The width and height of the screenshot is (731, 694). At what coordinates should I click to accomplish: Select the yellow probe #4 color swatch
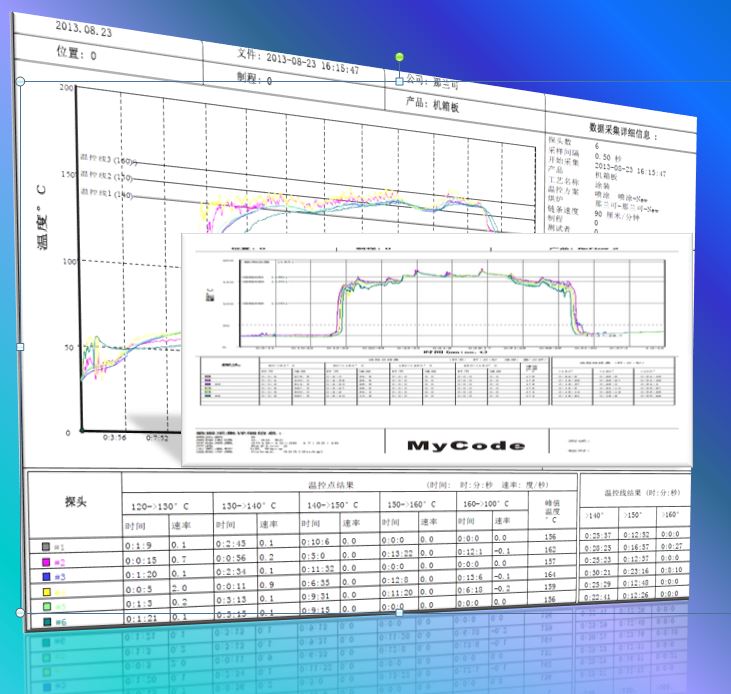click(47, 591)
